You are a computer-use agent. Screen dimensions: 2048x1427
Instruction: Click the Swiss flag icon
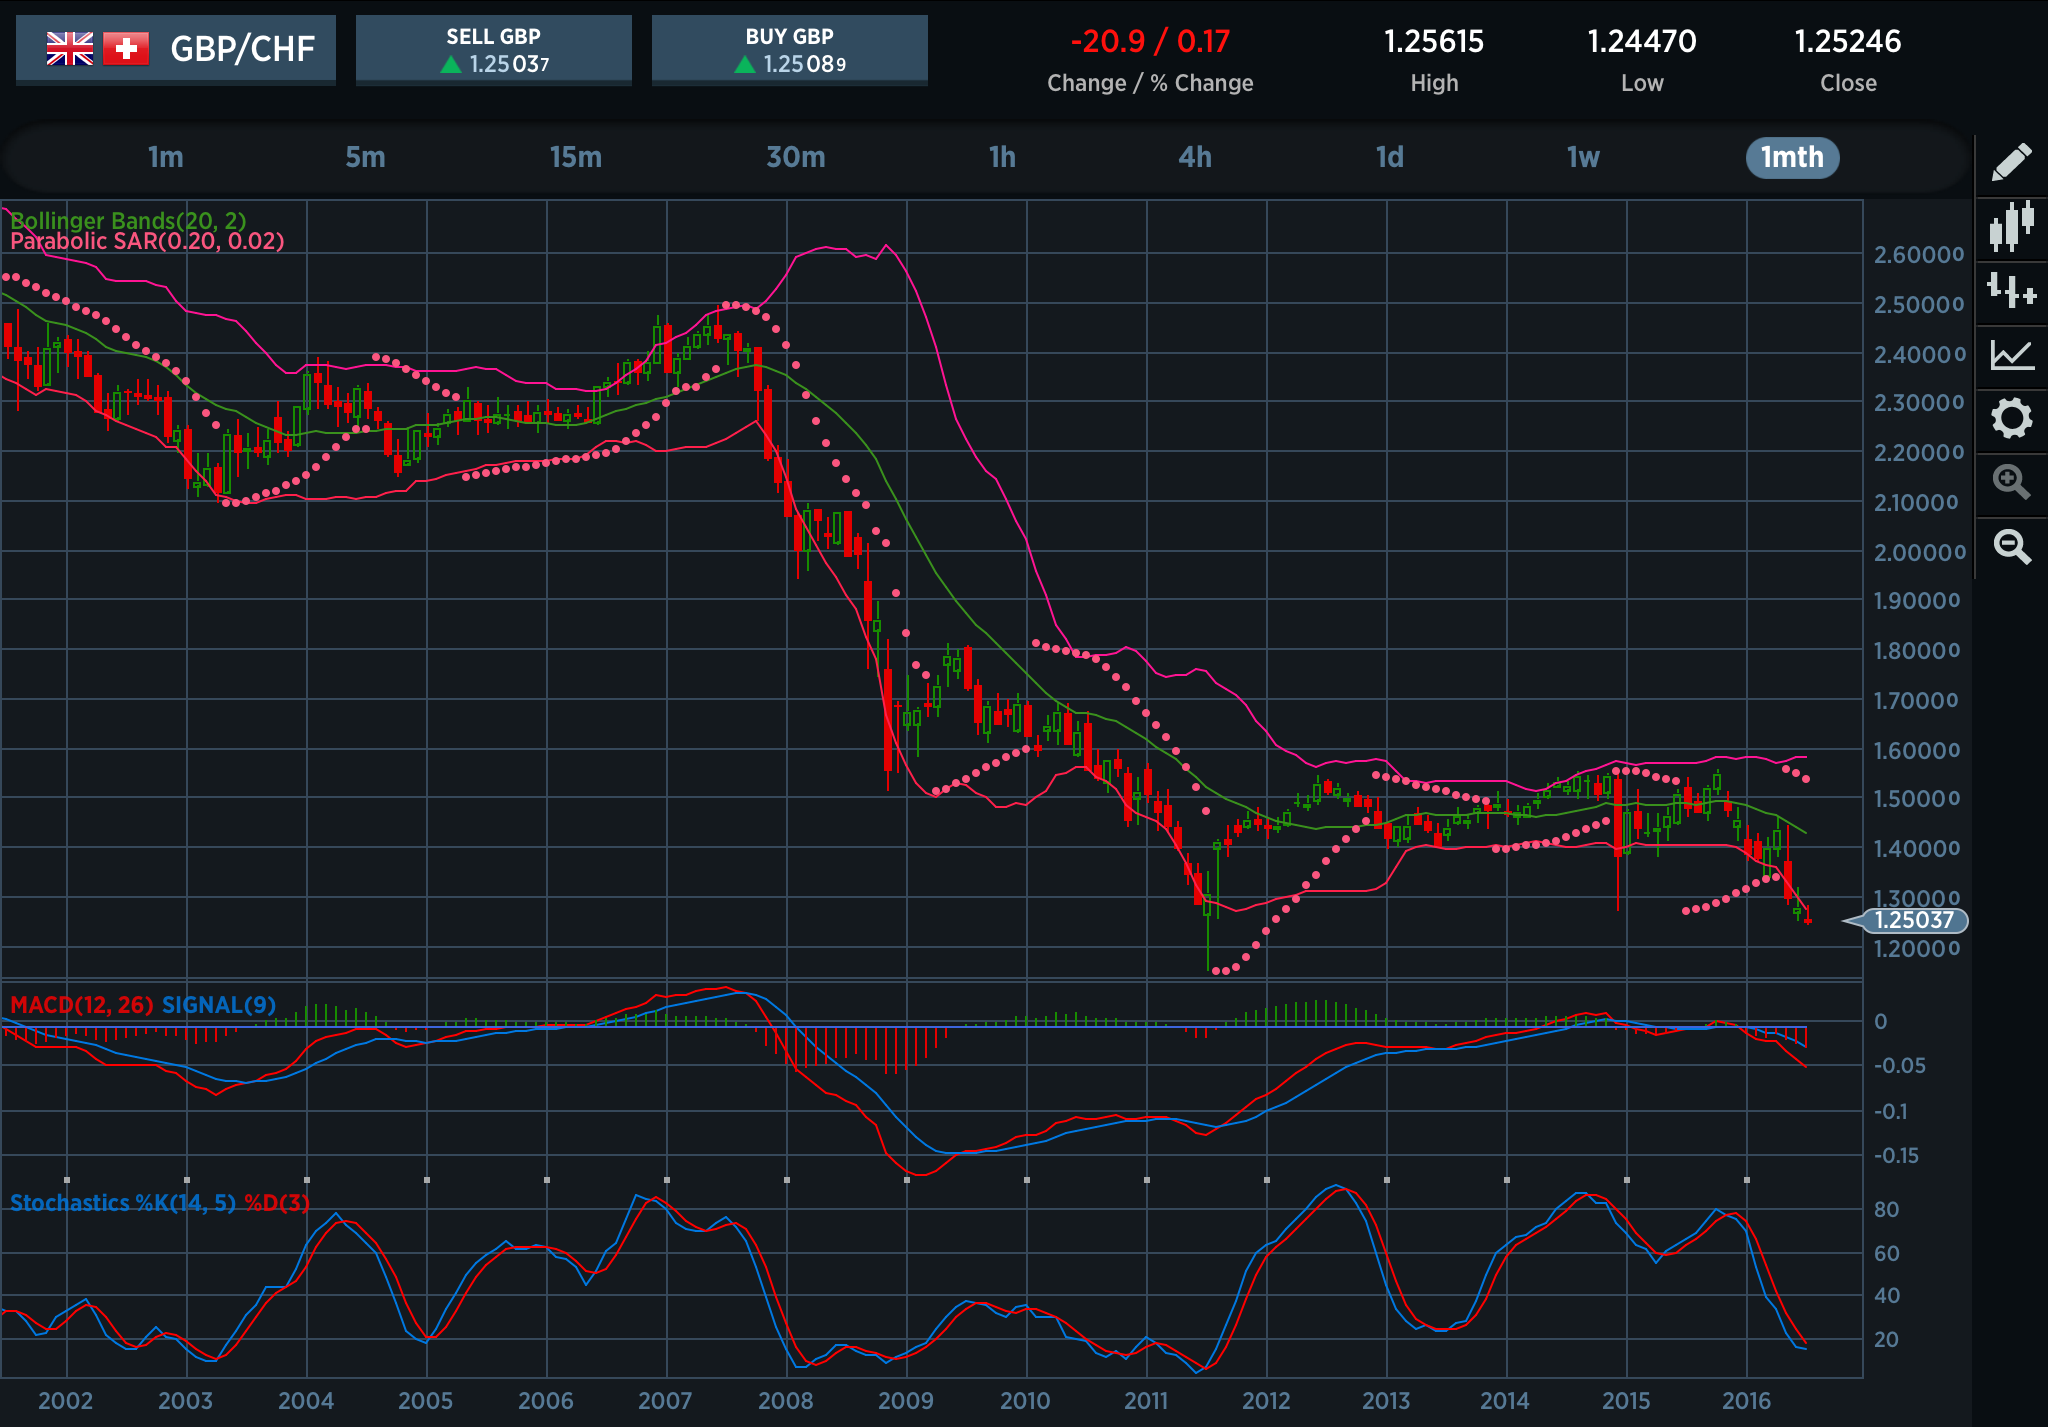(126, 48)
